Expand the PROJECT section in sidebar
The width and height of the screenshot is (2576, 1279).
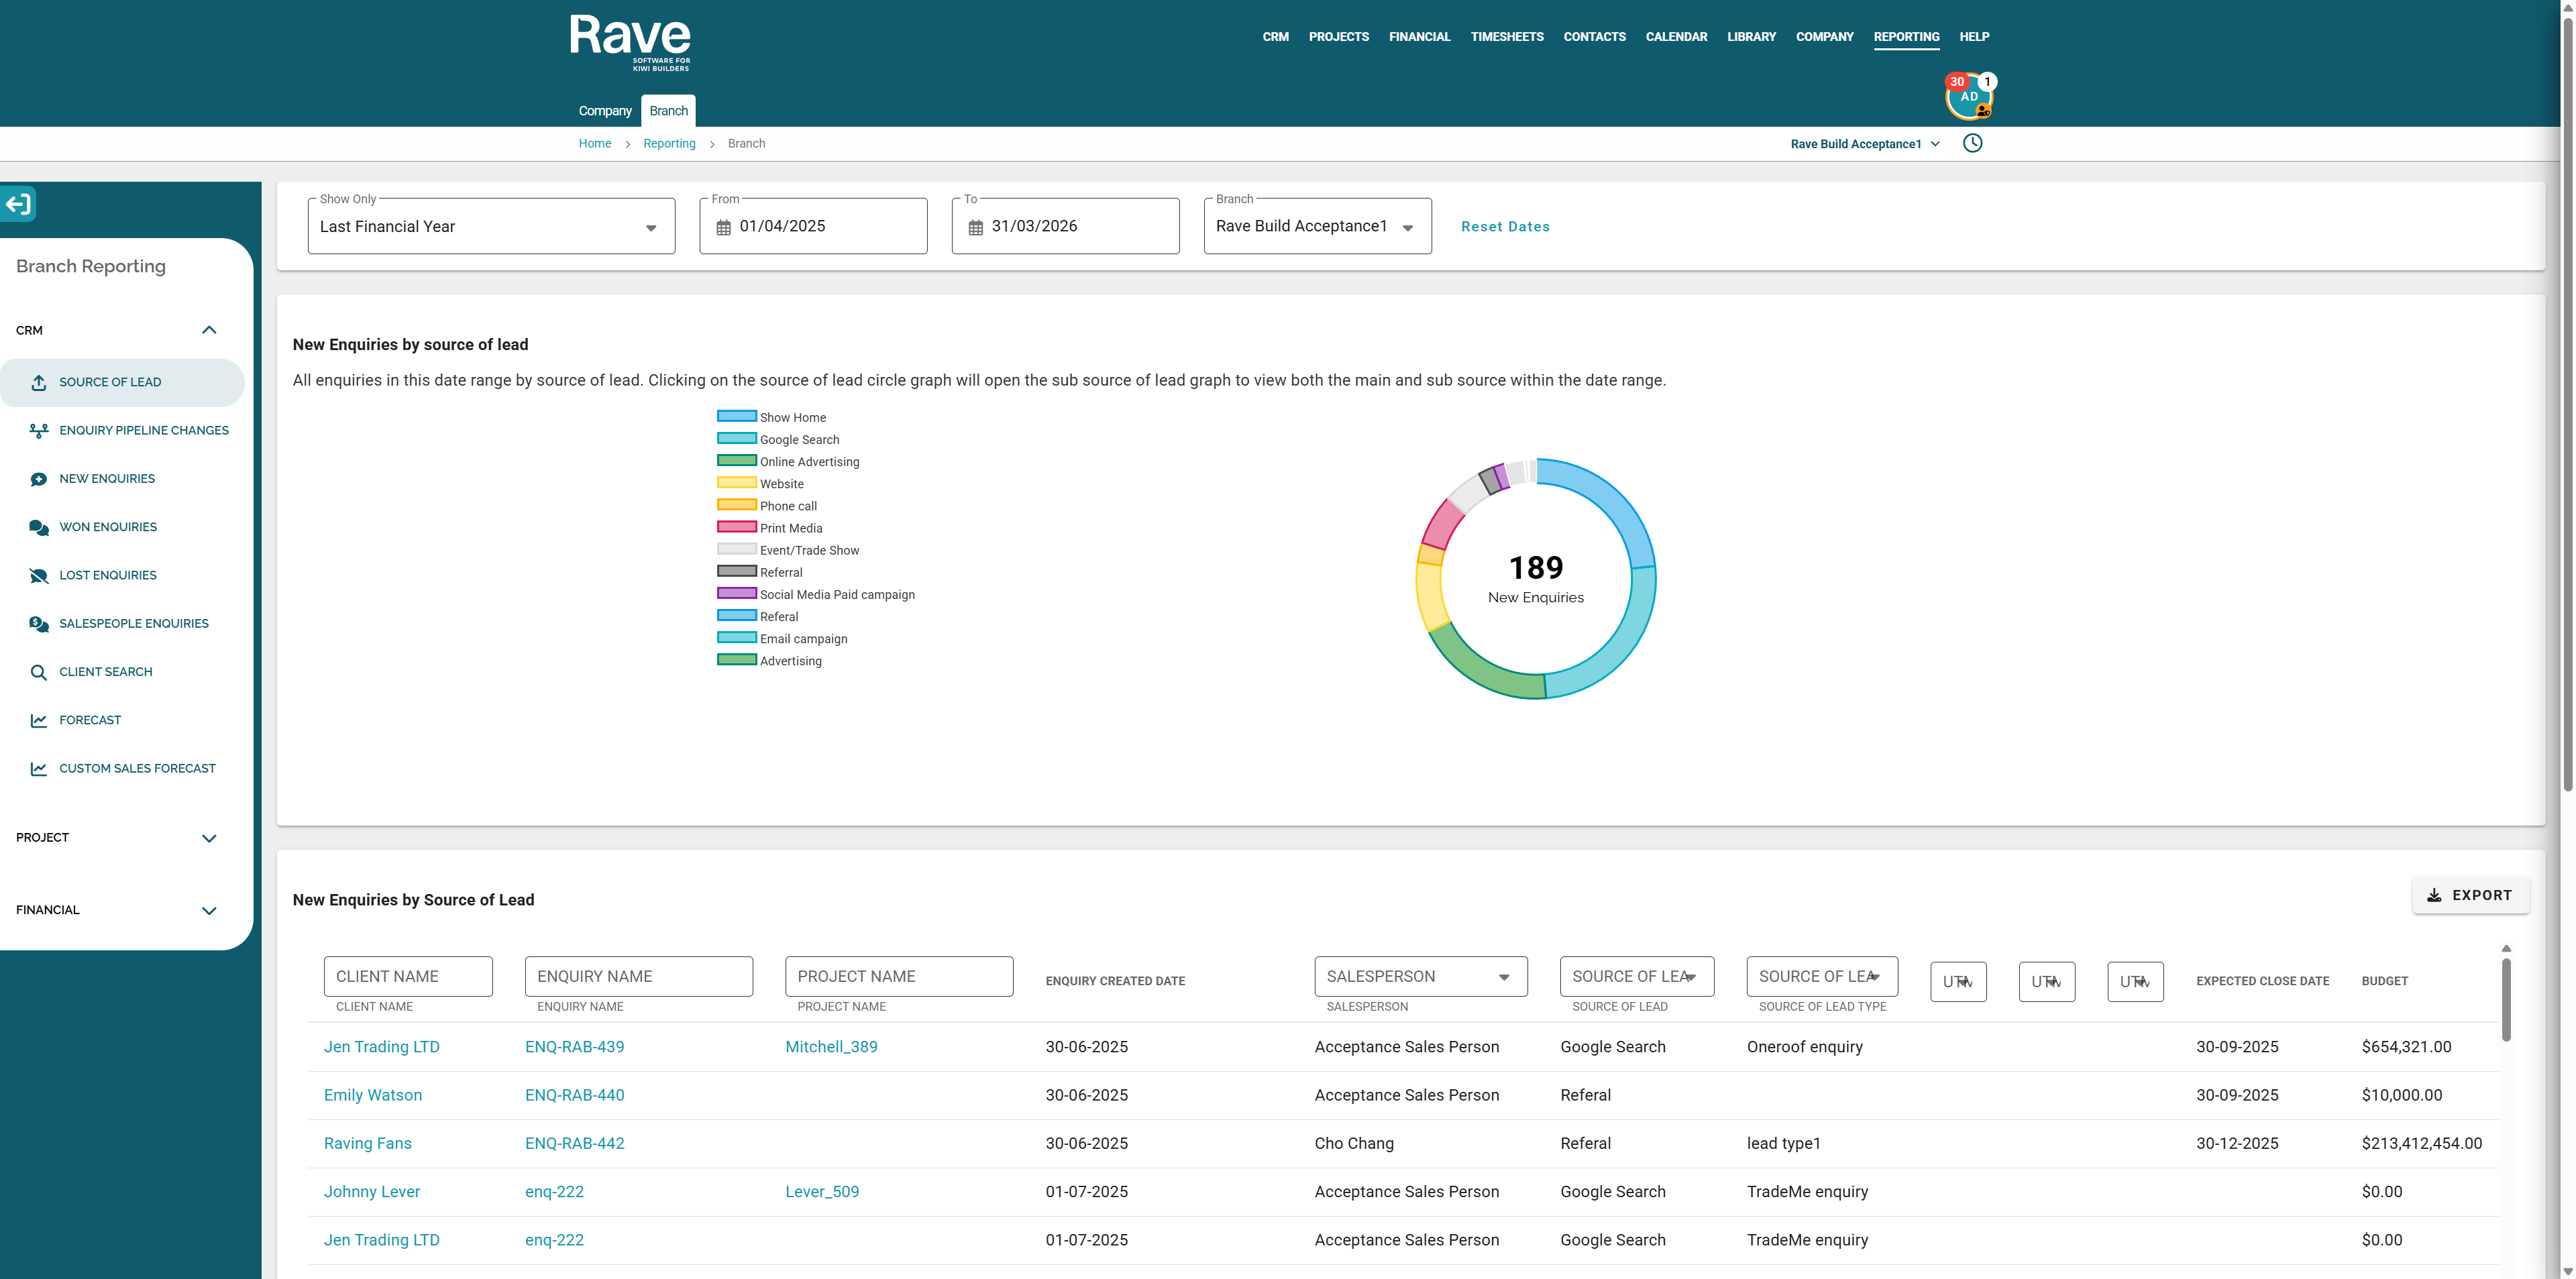(116, 838)
